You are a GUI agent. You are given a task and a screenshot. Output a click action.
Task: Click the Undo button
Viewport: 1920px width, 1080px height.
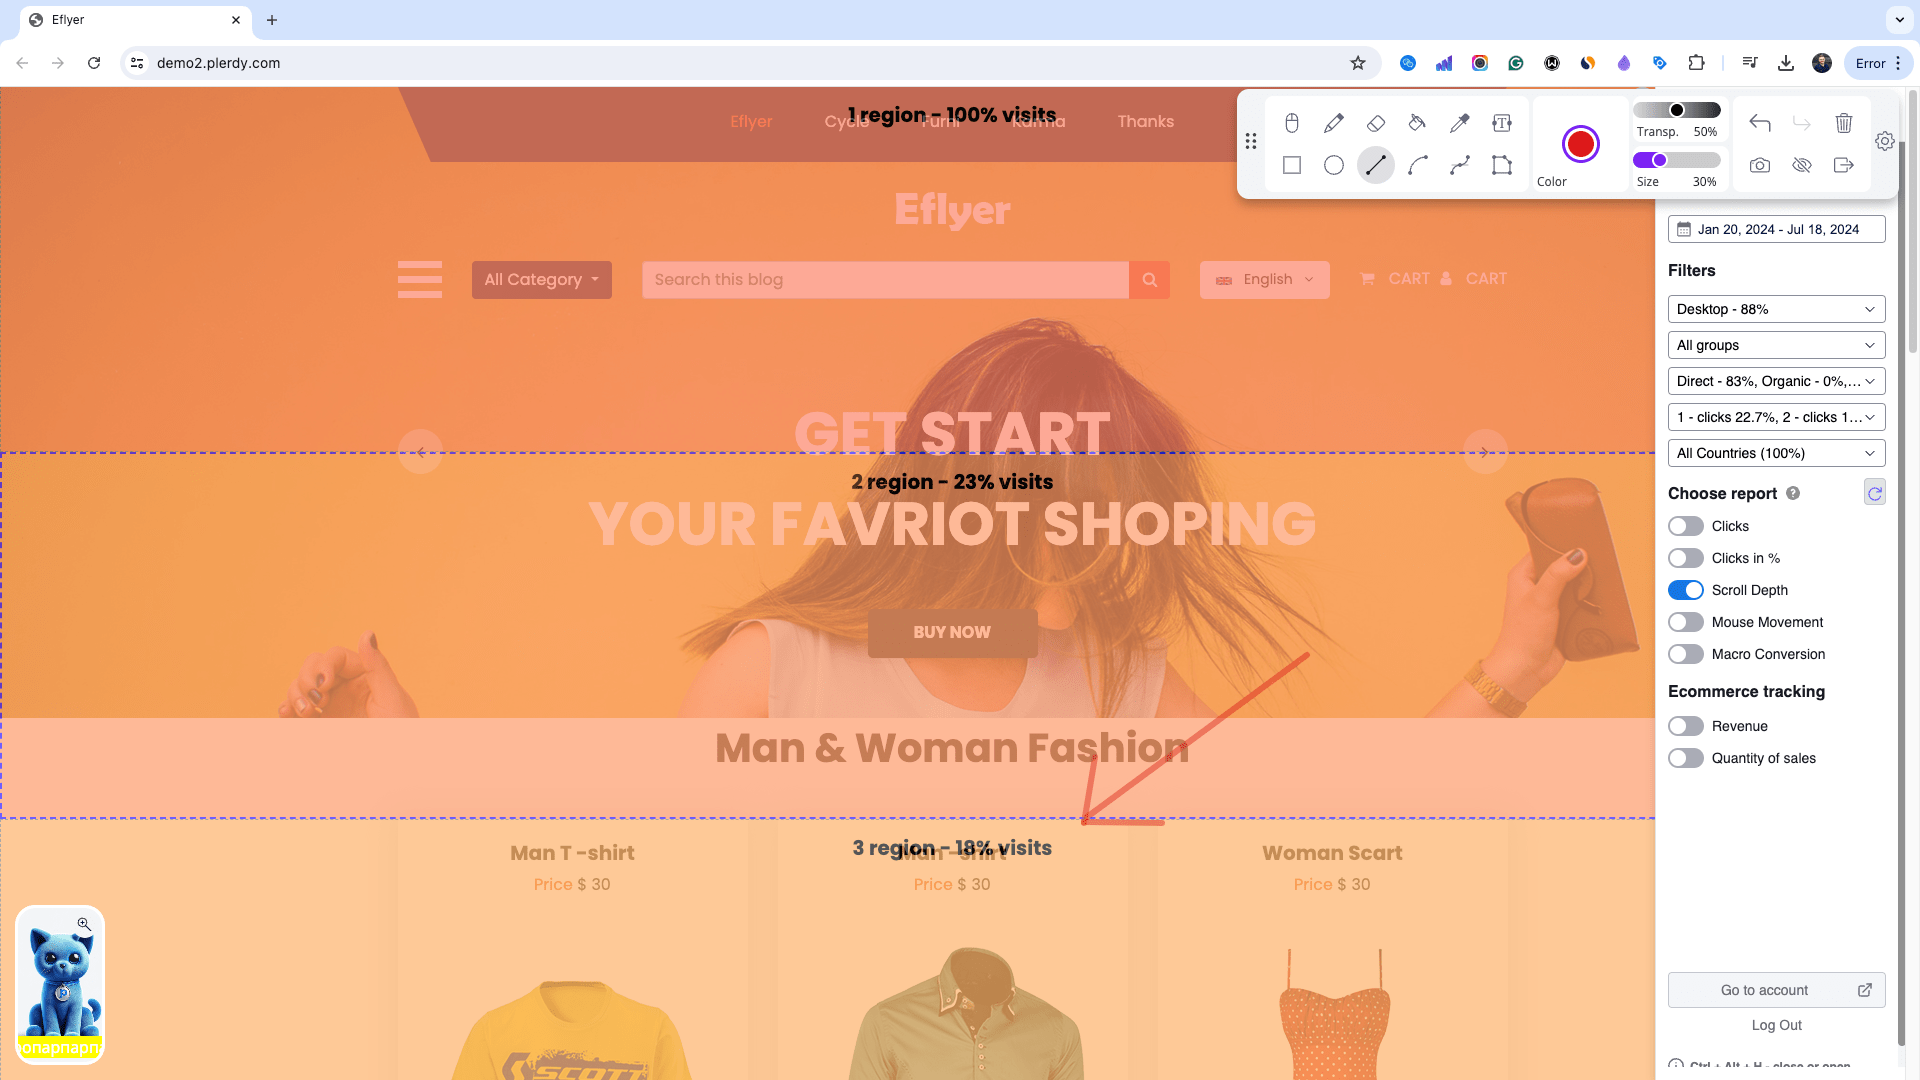click(x=1760, y=121)
